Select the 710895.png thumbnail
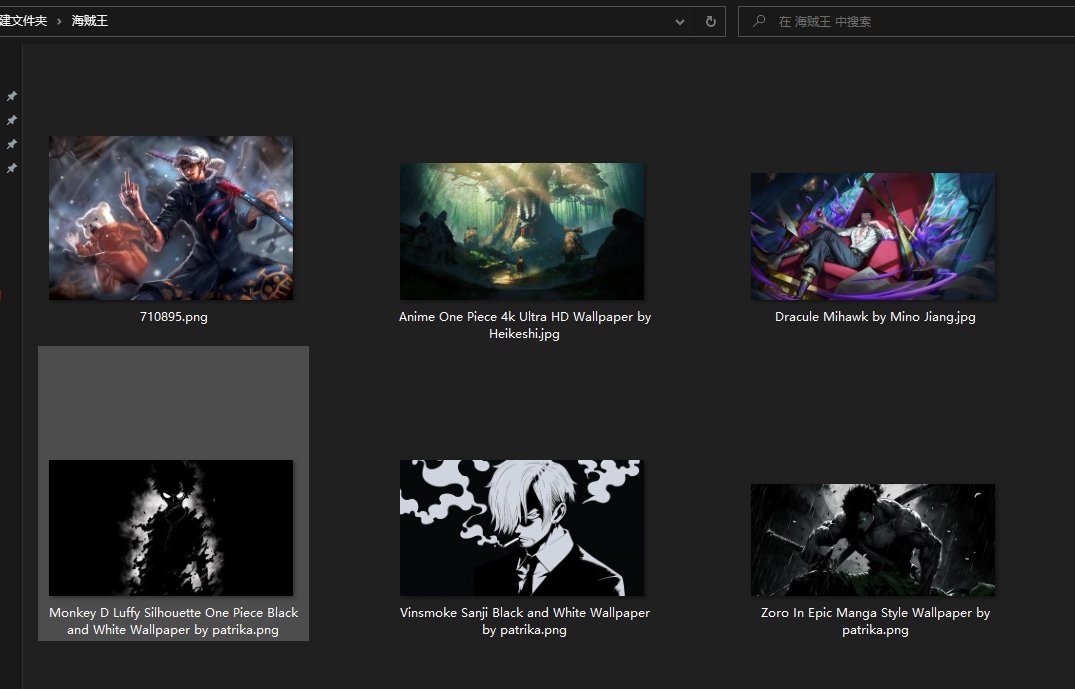This screenshot has height=689, width=1075. [171, 218]
